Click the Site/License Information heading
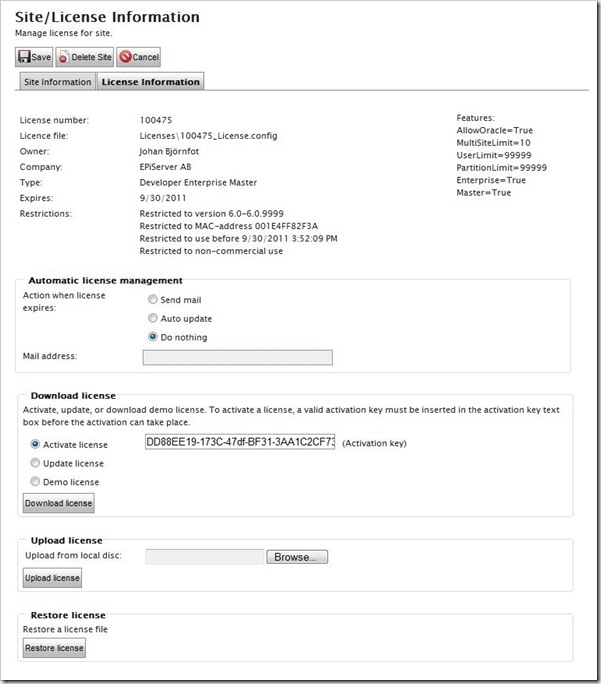 pos(107,17)
